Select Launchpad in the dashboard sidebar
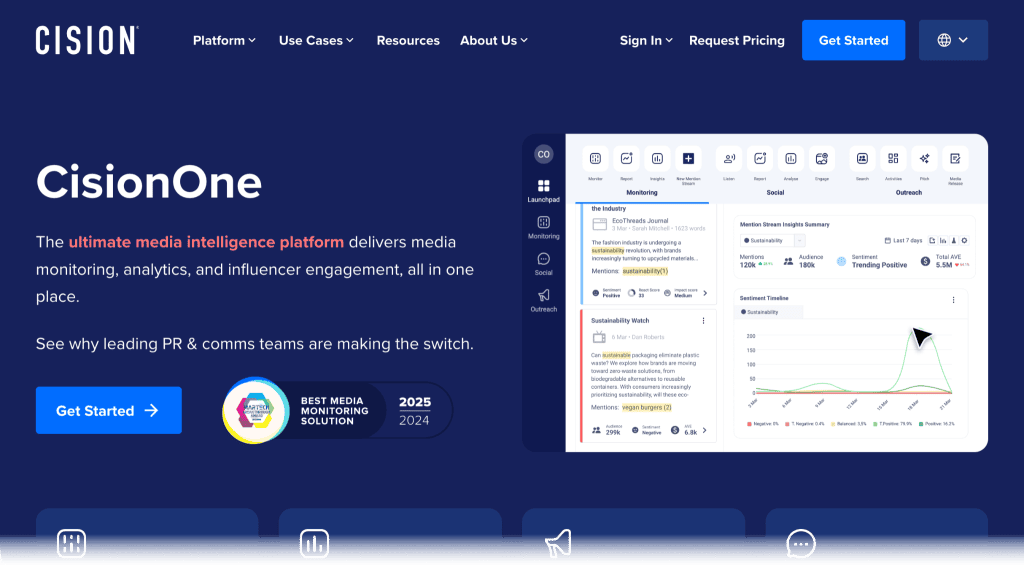This screenshot has height=568, width=1024. pyautogui.click(x=543, y=191)
